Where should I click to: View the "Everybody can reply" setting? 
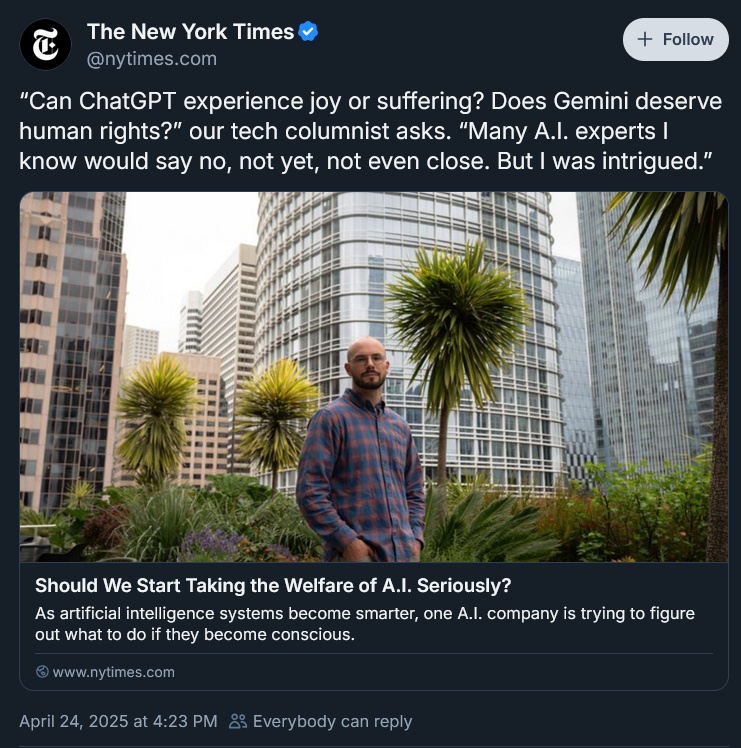tap(331, 721)
